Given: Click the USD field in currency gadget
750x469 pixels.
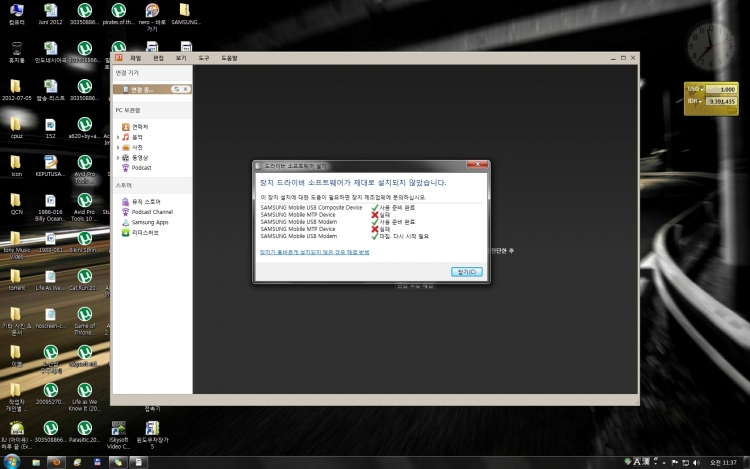Looking at the screenshot, I should (x=720, y=89).
